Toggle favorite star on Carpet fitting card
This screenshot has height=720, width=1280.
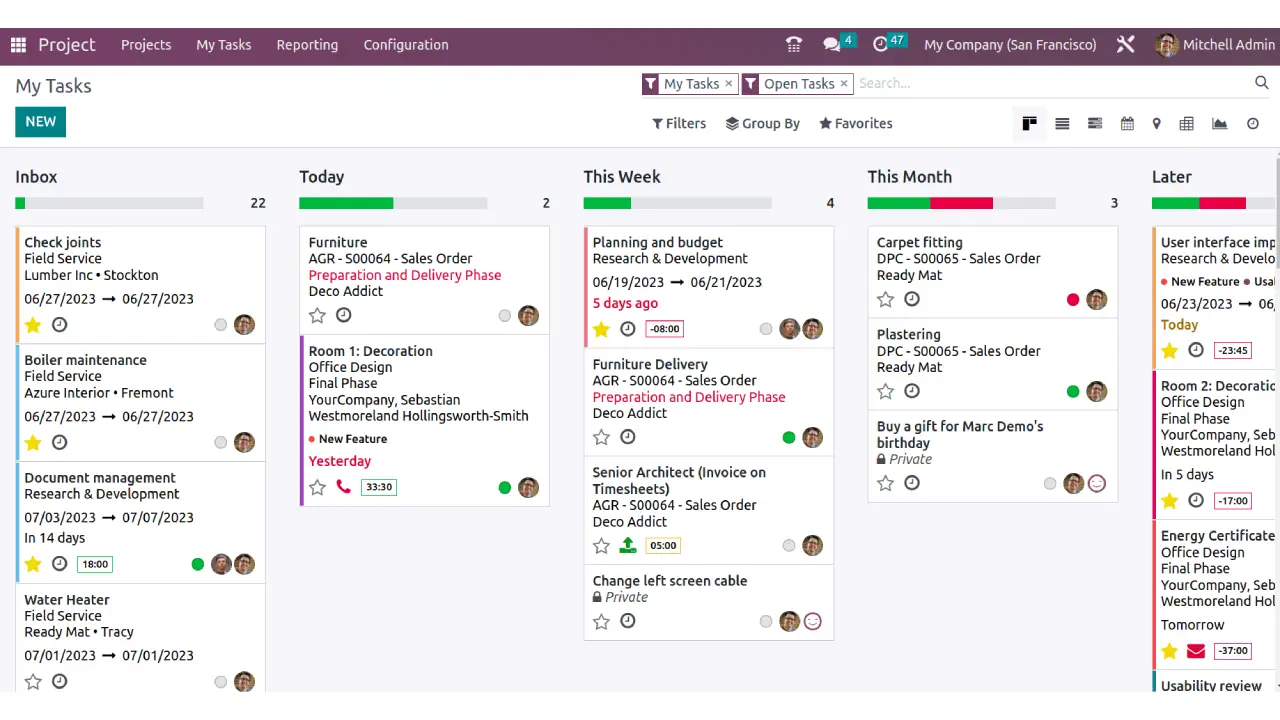point(885,299)
